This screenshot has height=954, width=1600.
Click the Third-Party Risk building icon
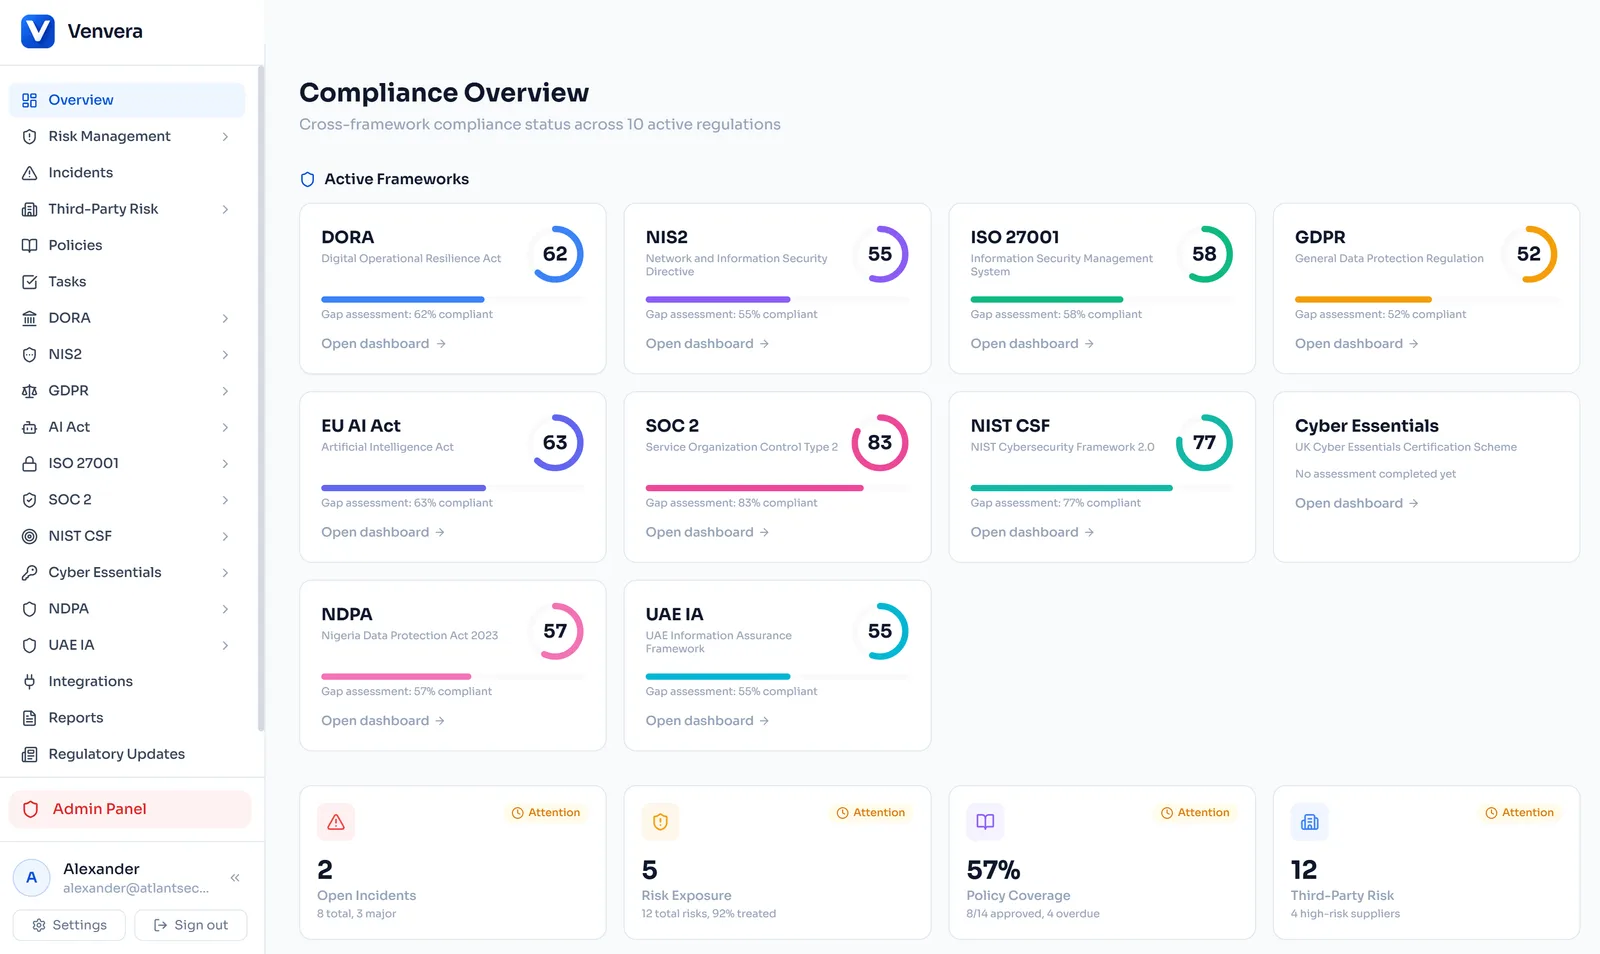click(x=30, y=209)
